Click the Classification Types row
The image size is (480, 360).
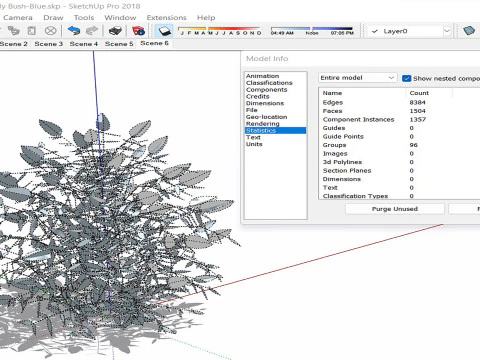coord(399,196)
